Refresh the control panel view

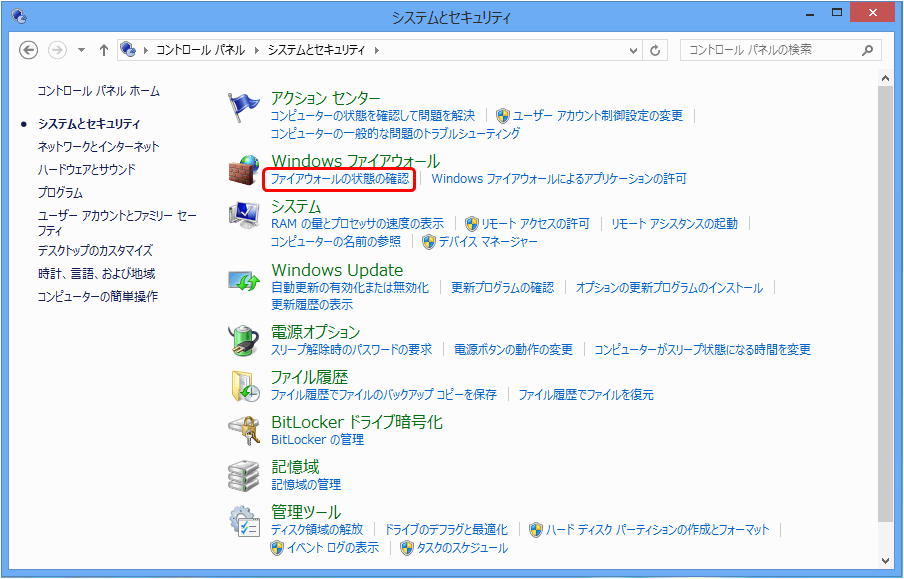point(656,50)
